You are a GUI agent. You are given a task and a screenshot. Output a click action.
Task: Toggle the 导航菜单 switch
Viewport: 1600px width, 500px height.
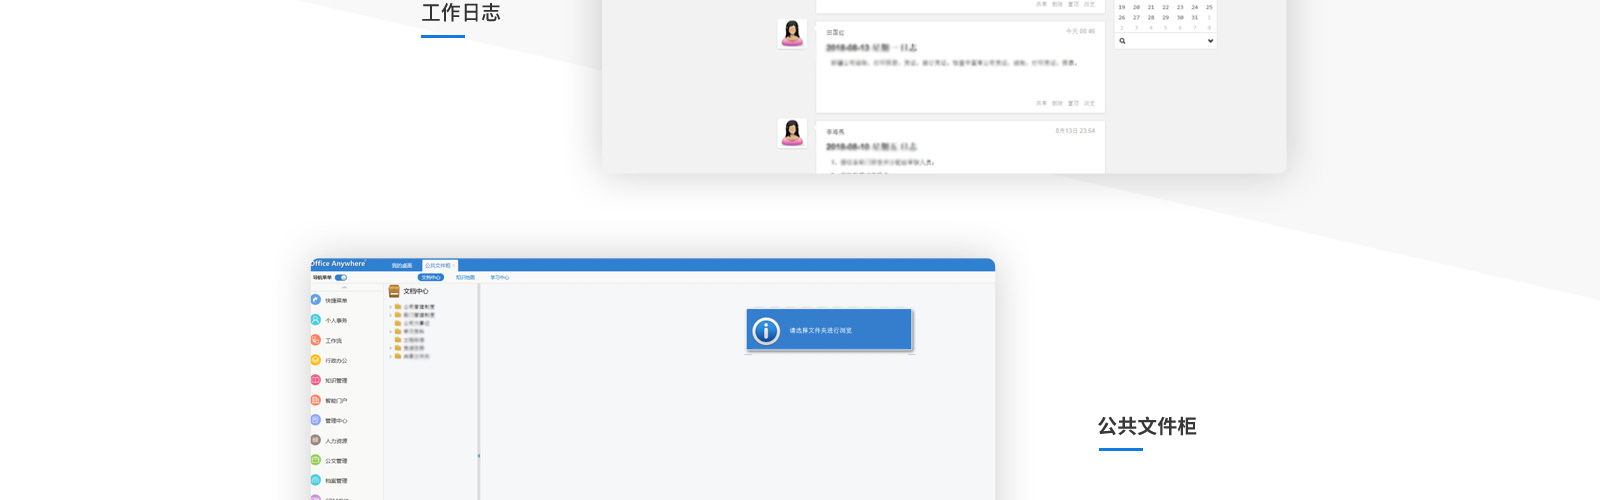341,277
